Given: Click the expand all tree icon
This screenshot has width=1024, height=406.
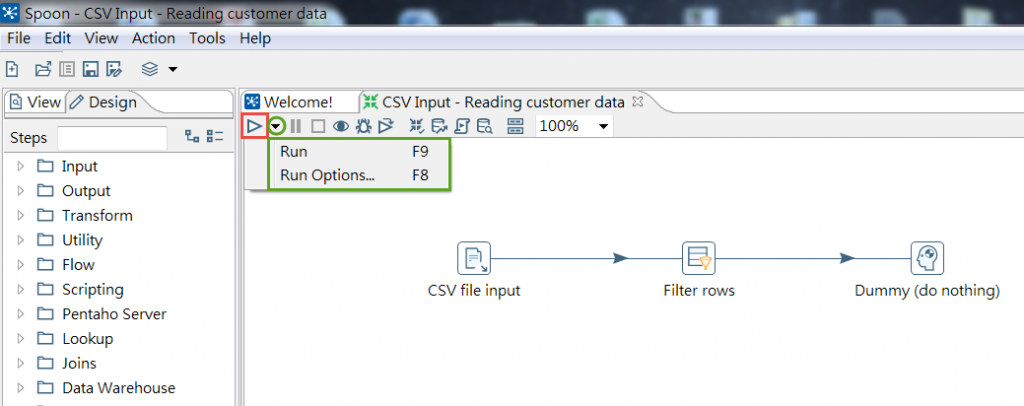Looking at the screenshot, I should [x=191, y=136].
